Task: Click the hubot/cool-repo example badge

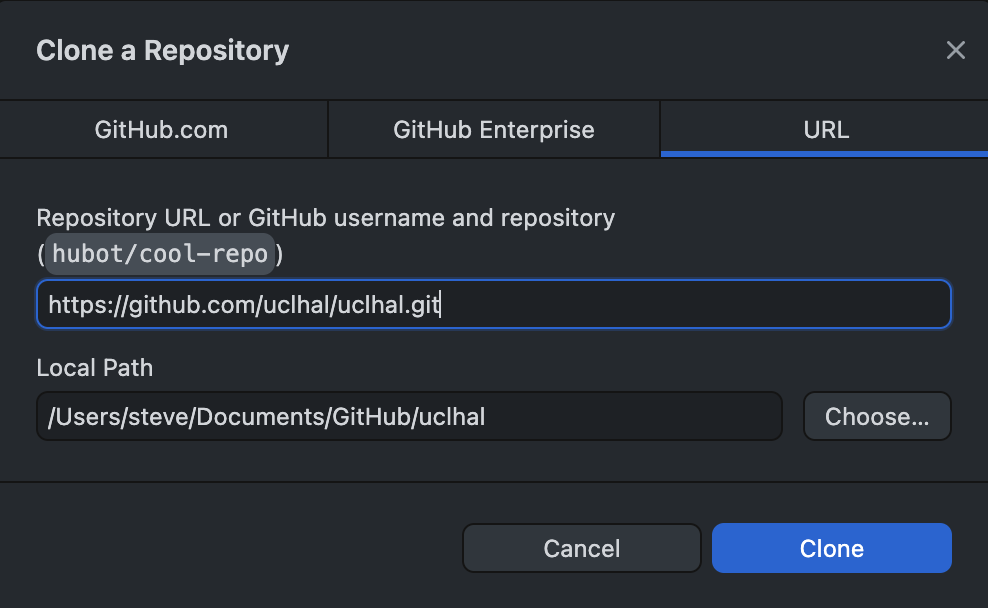Action: [159, 253]
